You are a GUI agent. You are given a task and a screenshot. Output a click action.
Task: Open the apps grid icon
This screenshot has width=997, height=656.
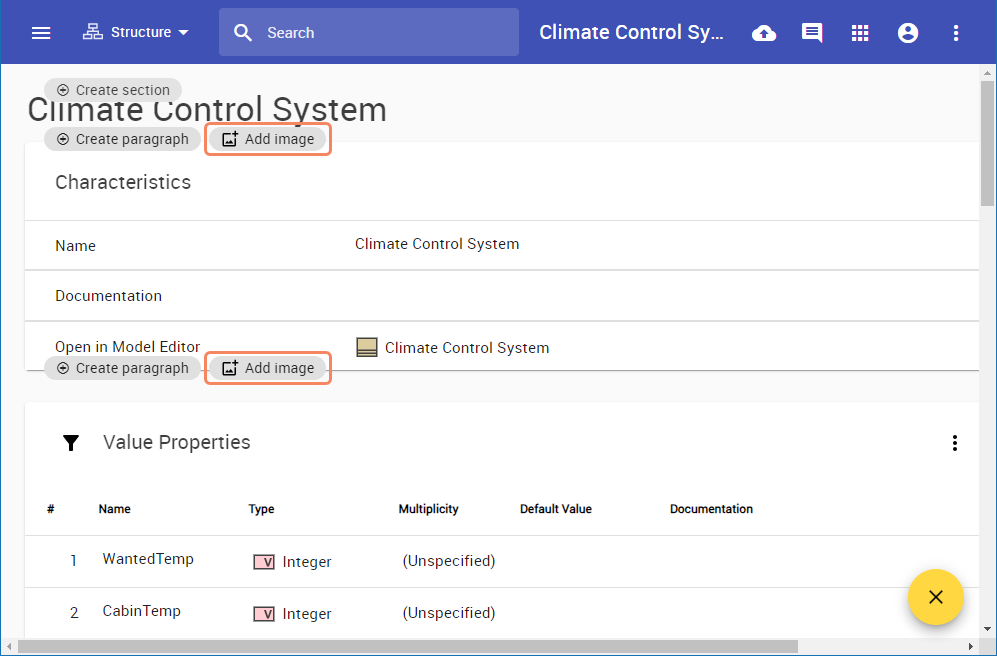tap(860, 33)
